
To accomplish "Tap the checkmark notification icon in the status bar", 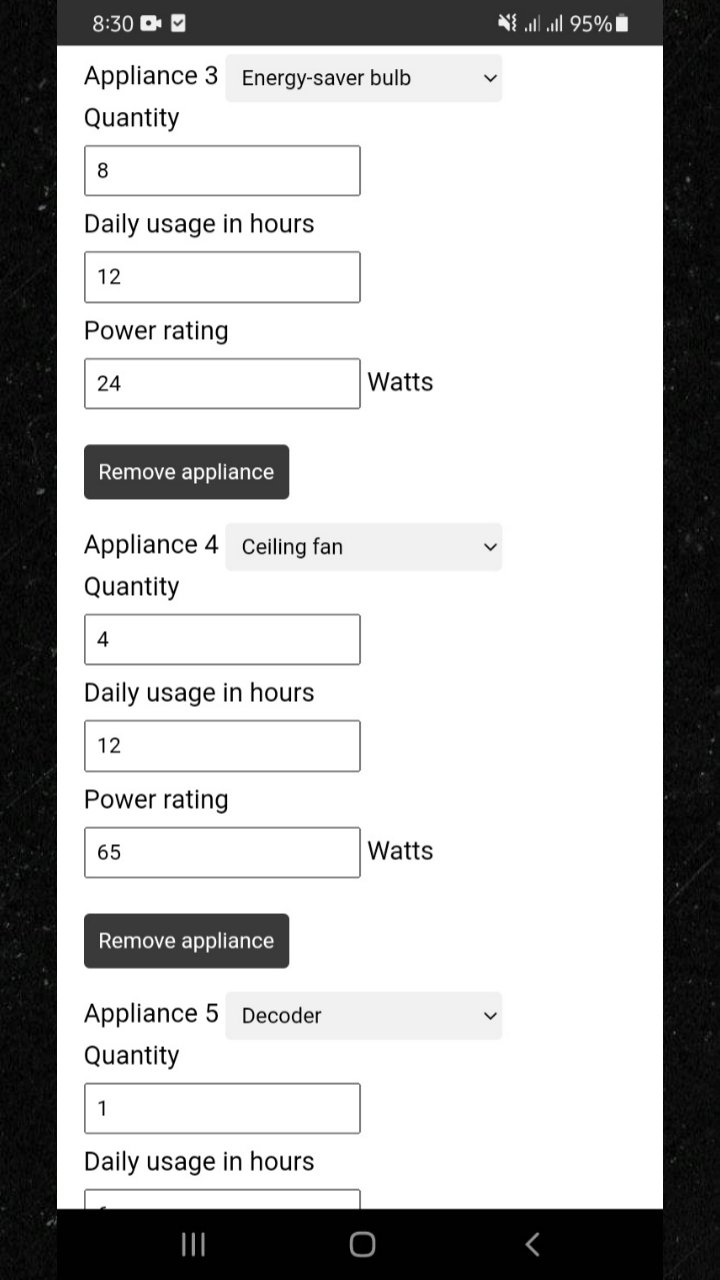I will (177, 23).
